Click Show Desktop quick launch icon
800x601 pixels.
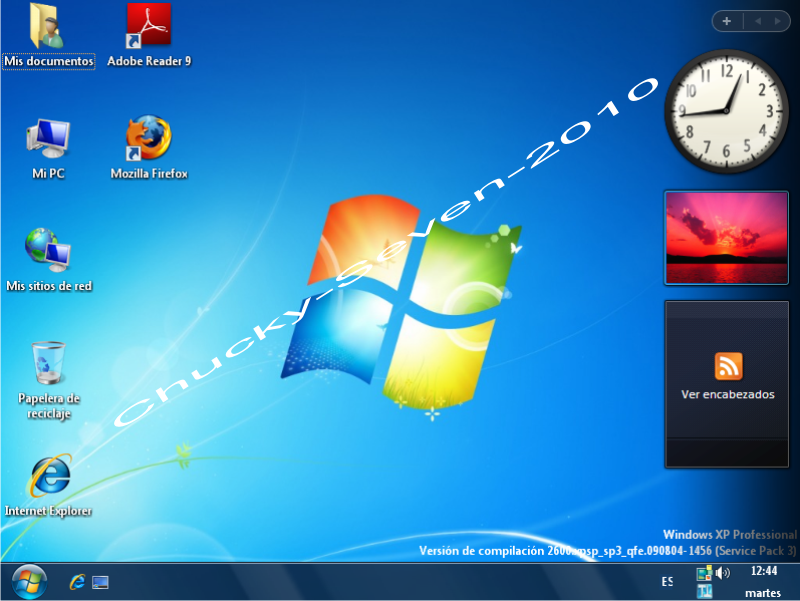point(100,583)
